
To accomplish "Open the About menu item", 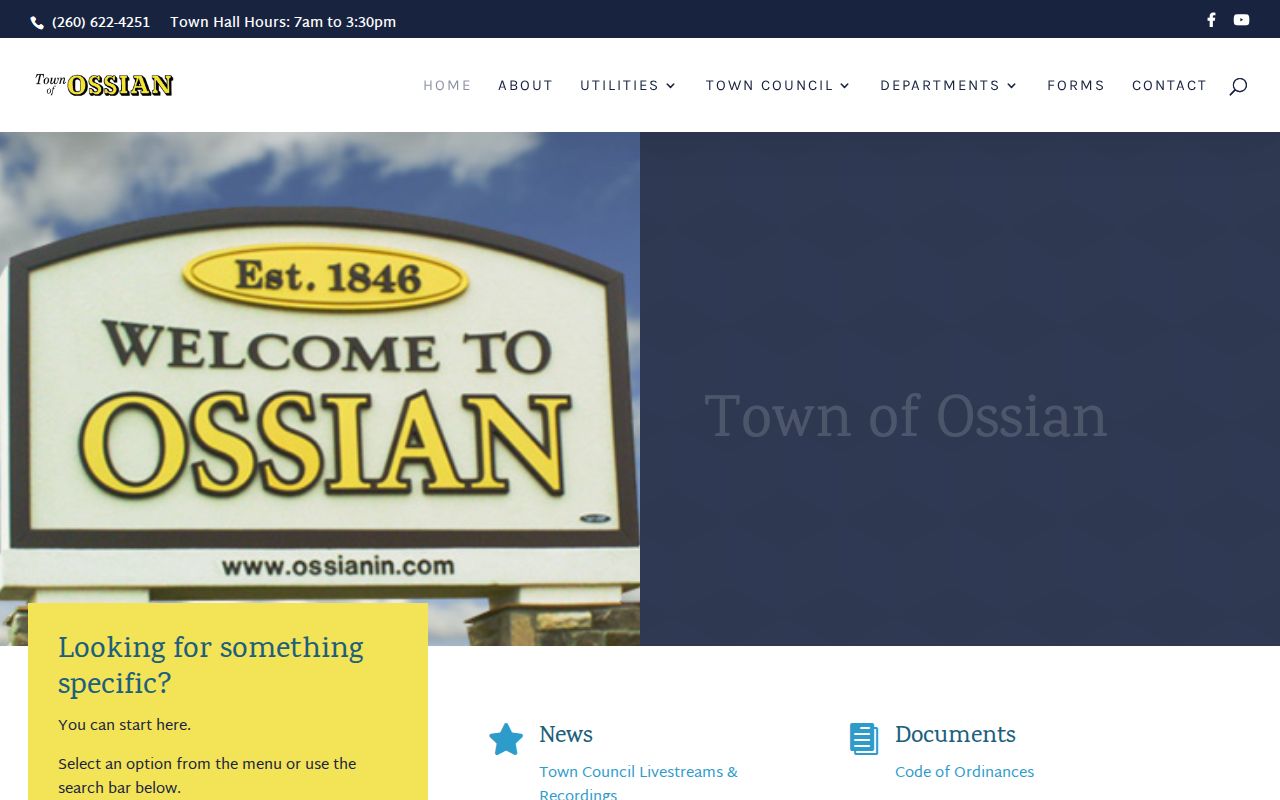I will coord(525,85).
